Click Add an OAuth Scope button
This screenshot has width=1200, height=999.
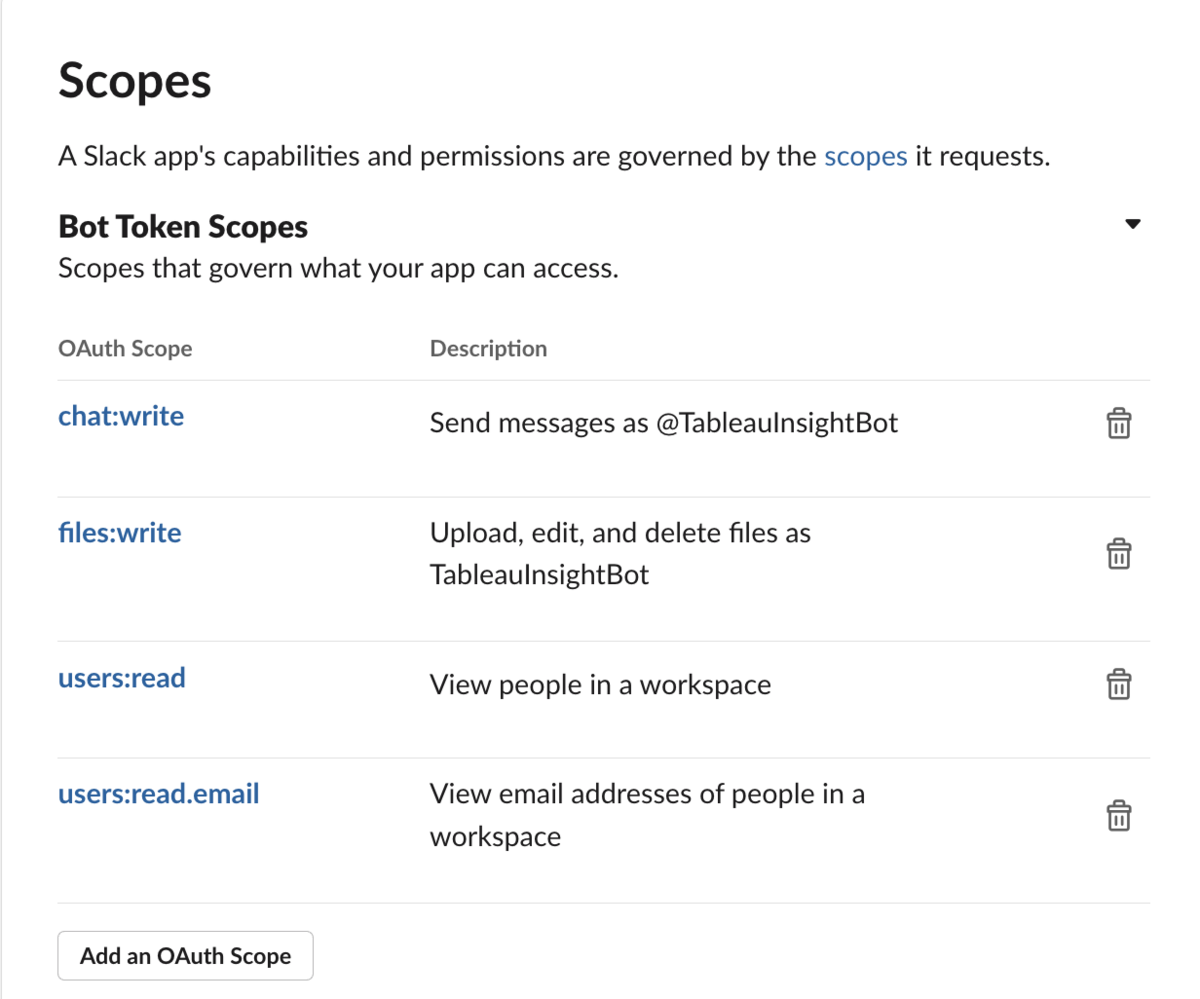tap(186, 956)
